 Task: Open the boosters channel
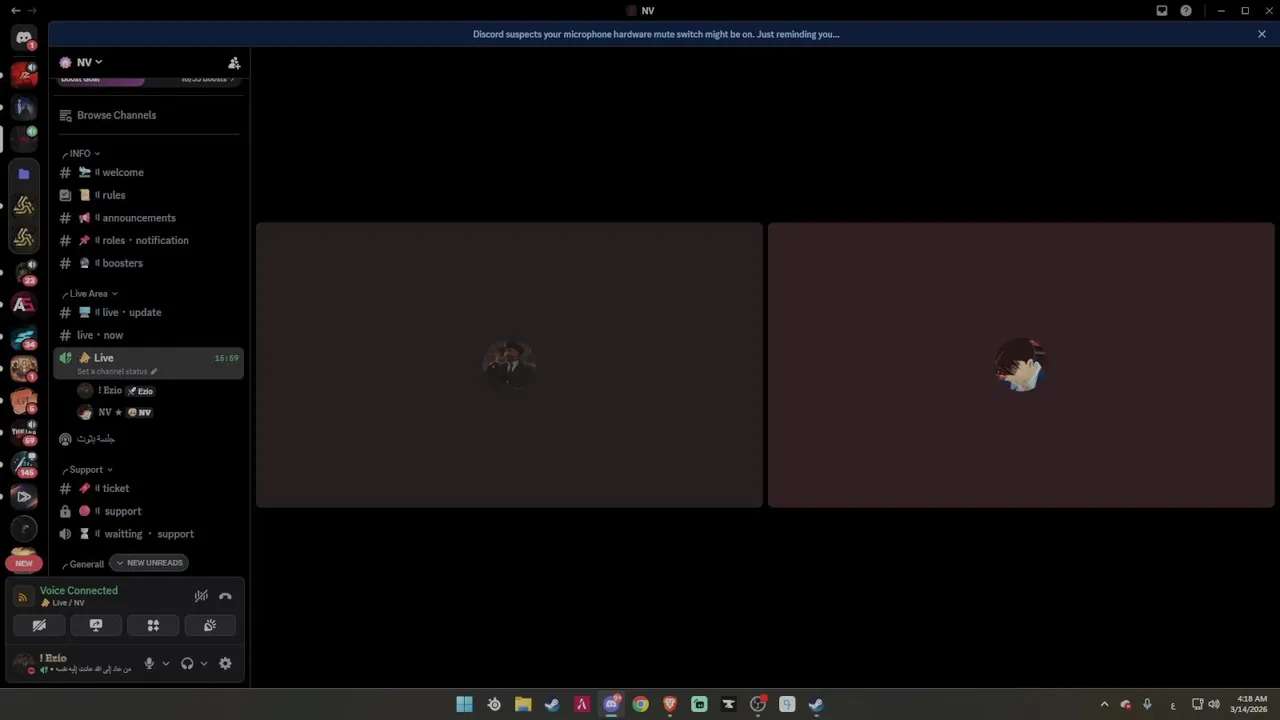point(148,263)
